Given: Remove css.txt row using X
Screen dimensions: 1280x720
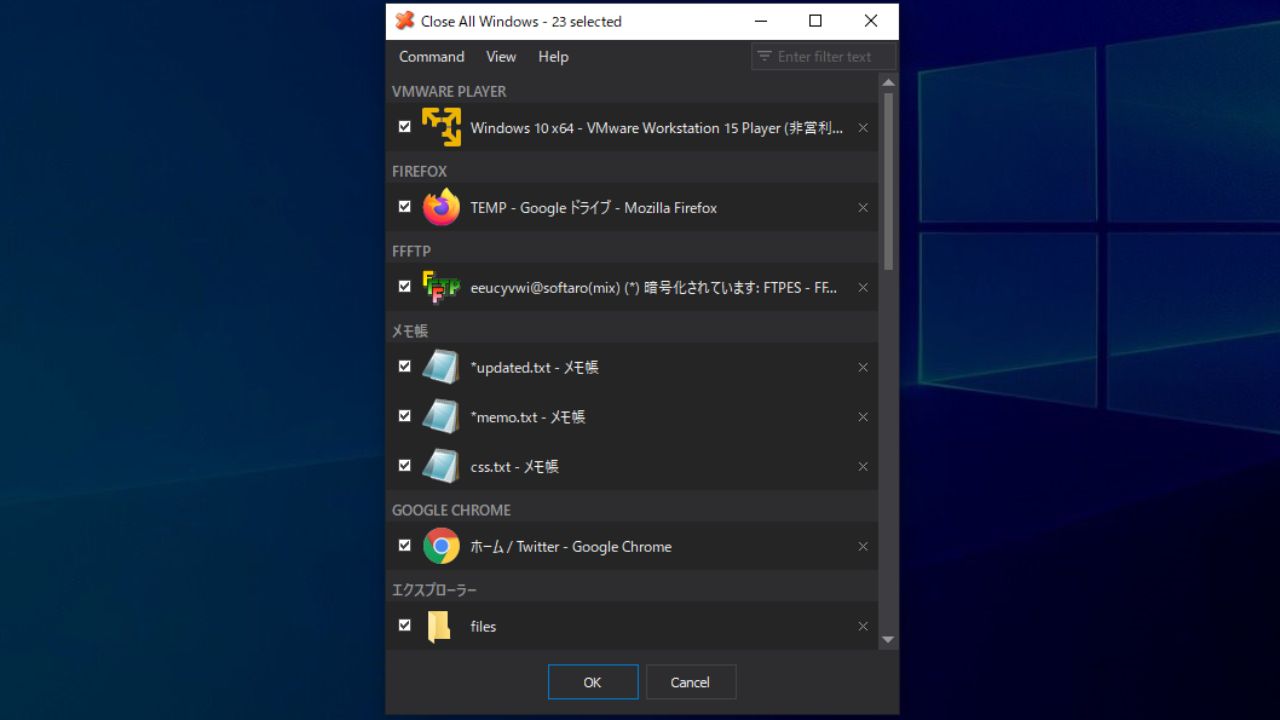Looking at the screenshot, I should point(863,466).
